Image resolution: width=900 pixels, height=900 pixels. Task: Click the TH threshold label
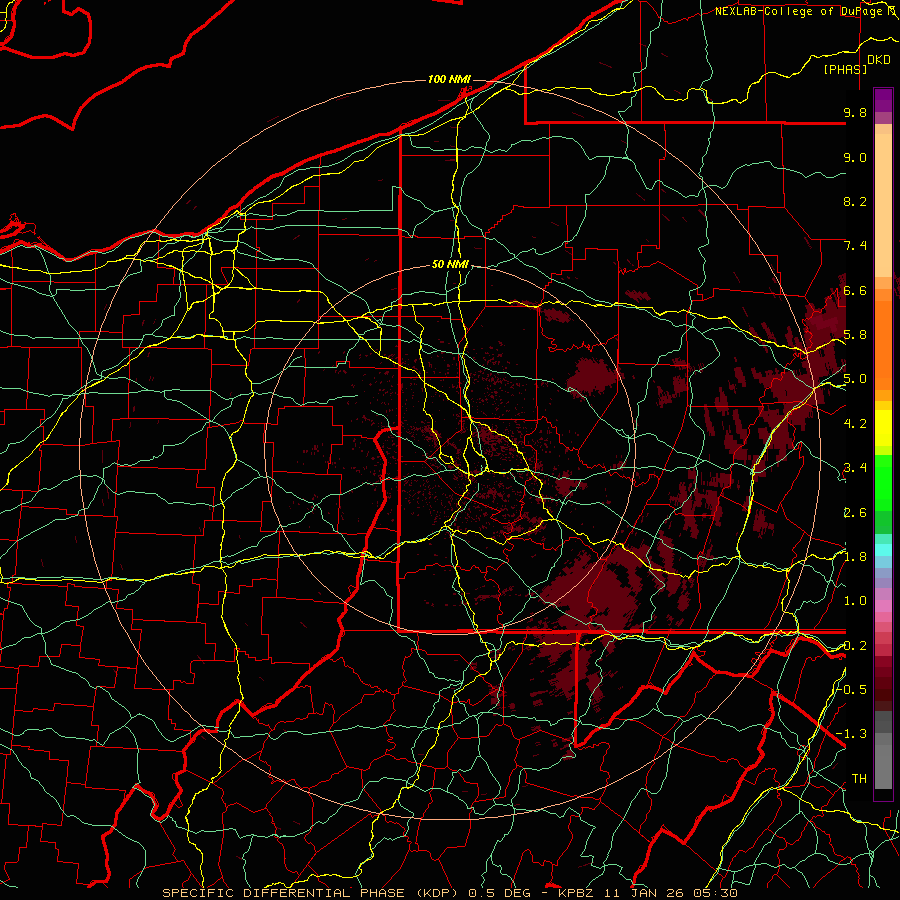click(x=859, y=779)
